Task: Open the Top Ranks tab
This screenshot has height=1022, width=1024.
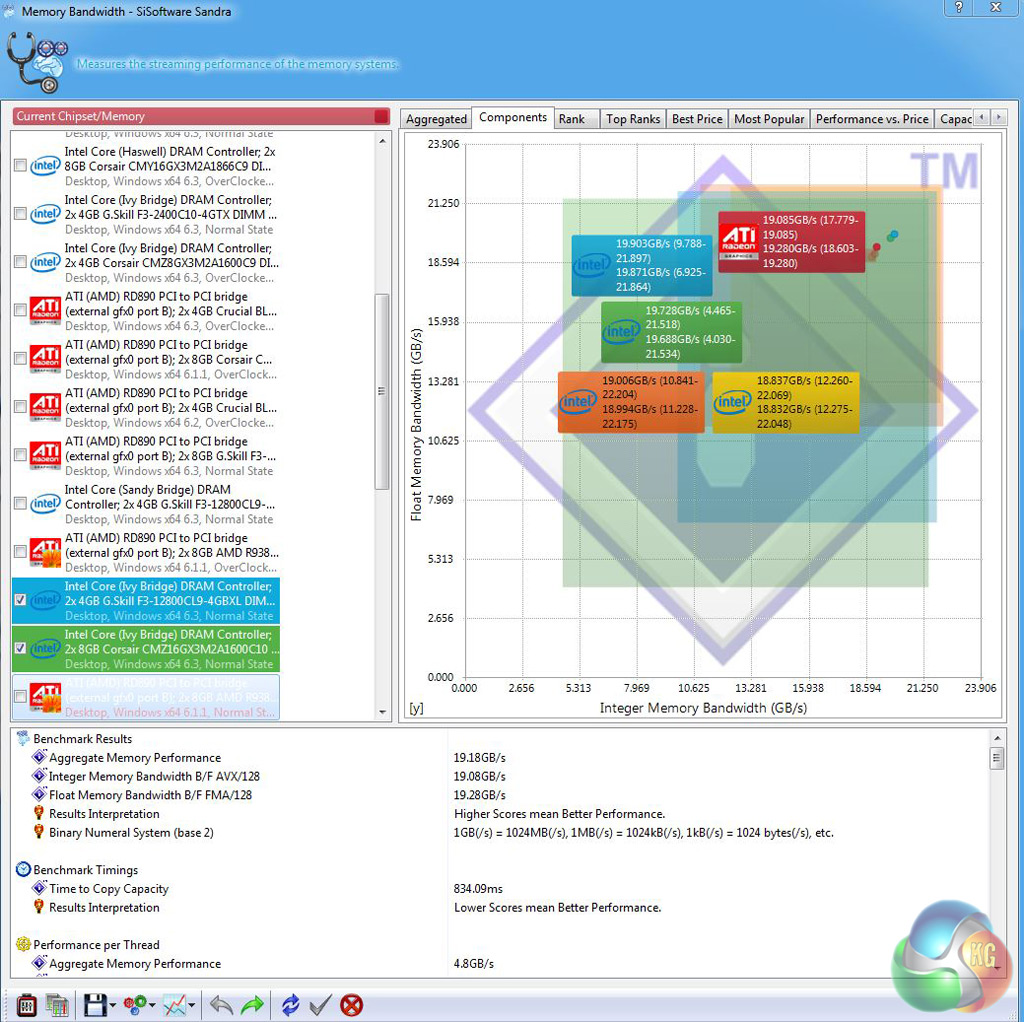Action: (633, 119)
